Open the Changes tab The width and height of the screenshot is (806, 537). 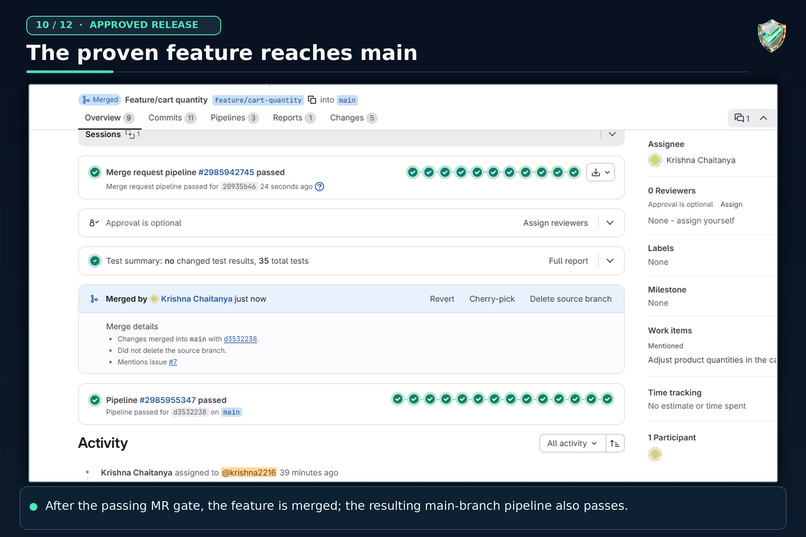(354, 118)
